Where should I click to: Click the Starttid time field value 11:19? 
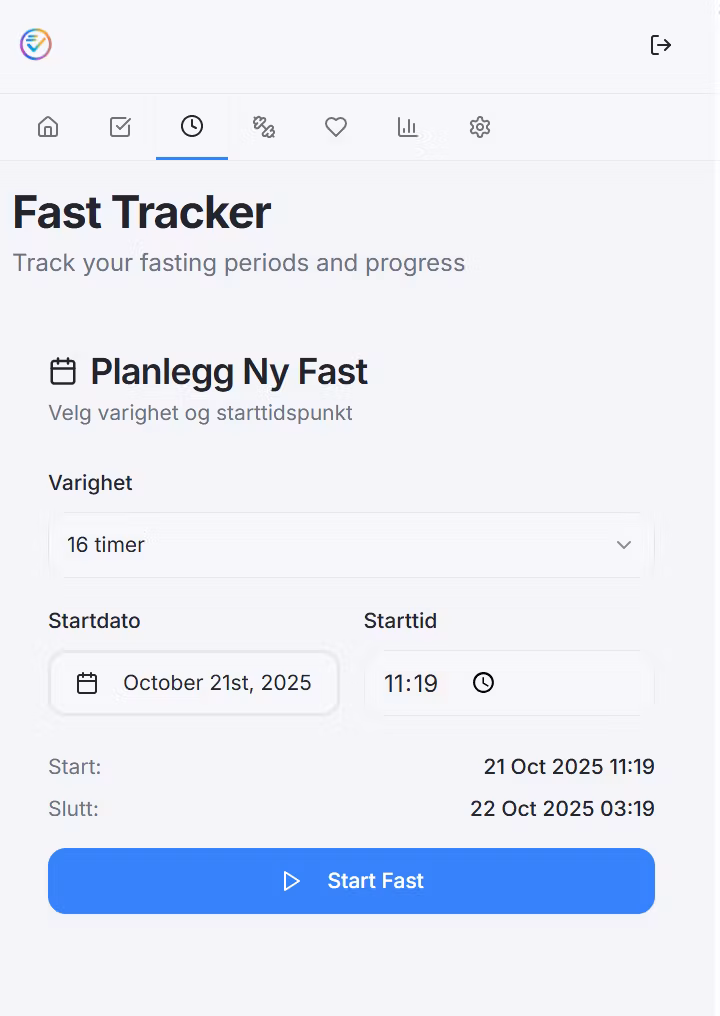(x=411, y=684)
